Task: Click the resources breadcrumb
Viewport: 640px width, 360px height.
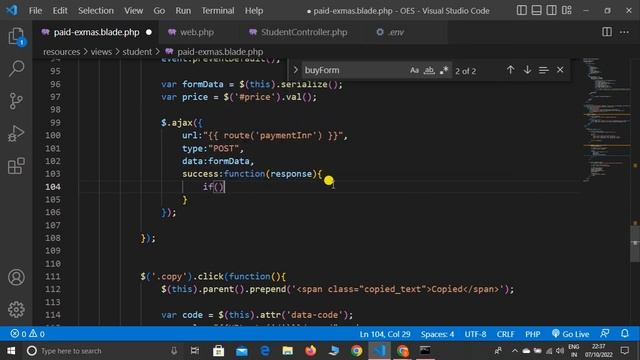Action: coord(62,52)
